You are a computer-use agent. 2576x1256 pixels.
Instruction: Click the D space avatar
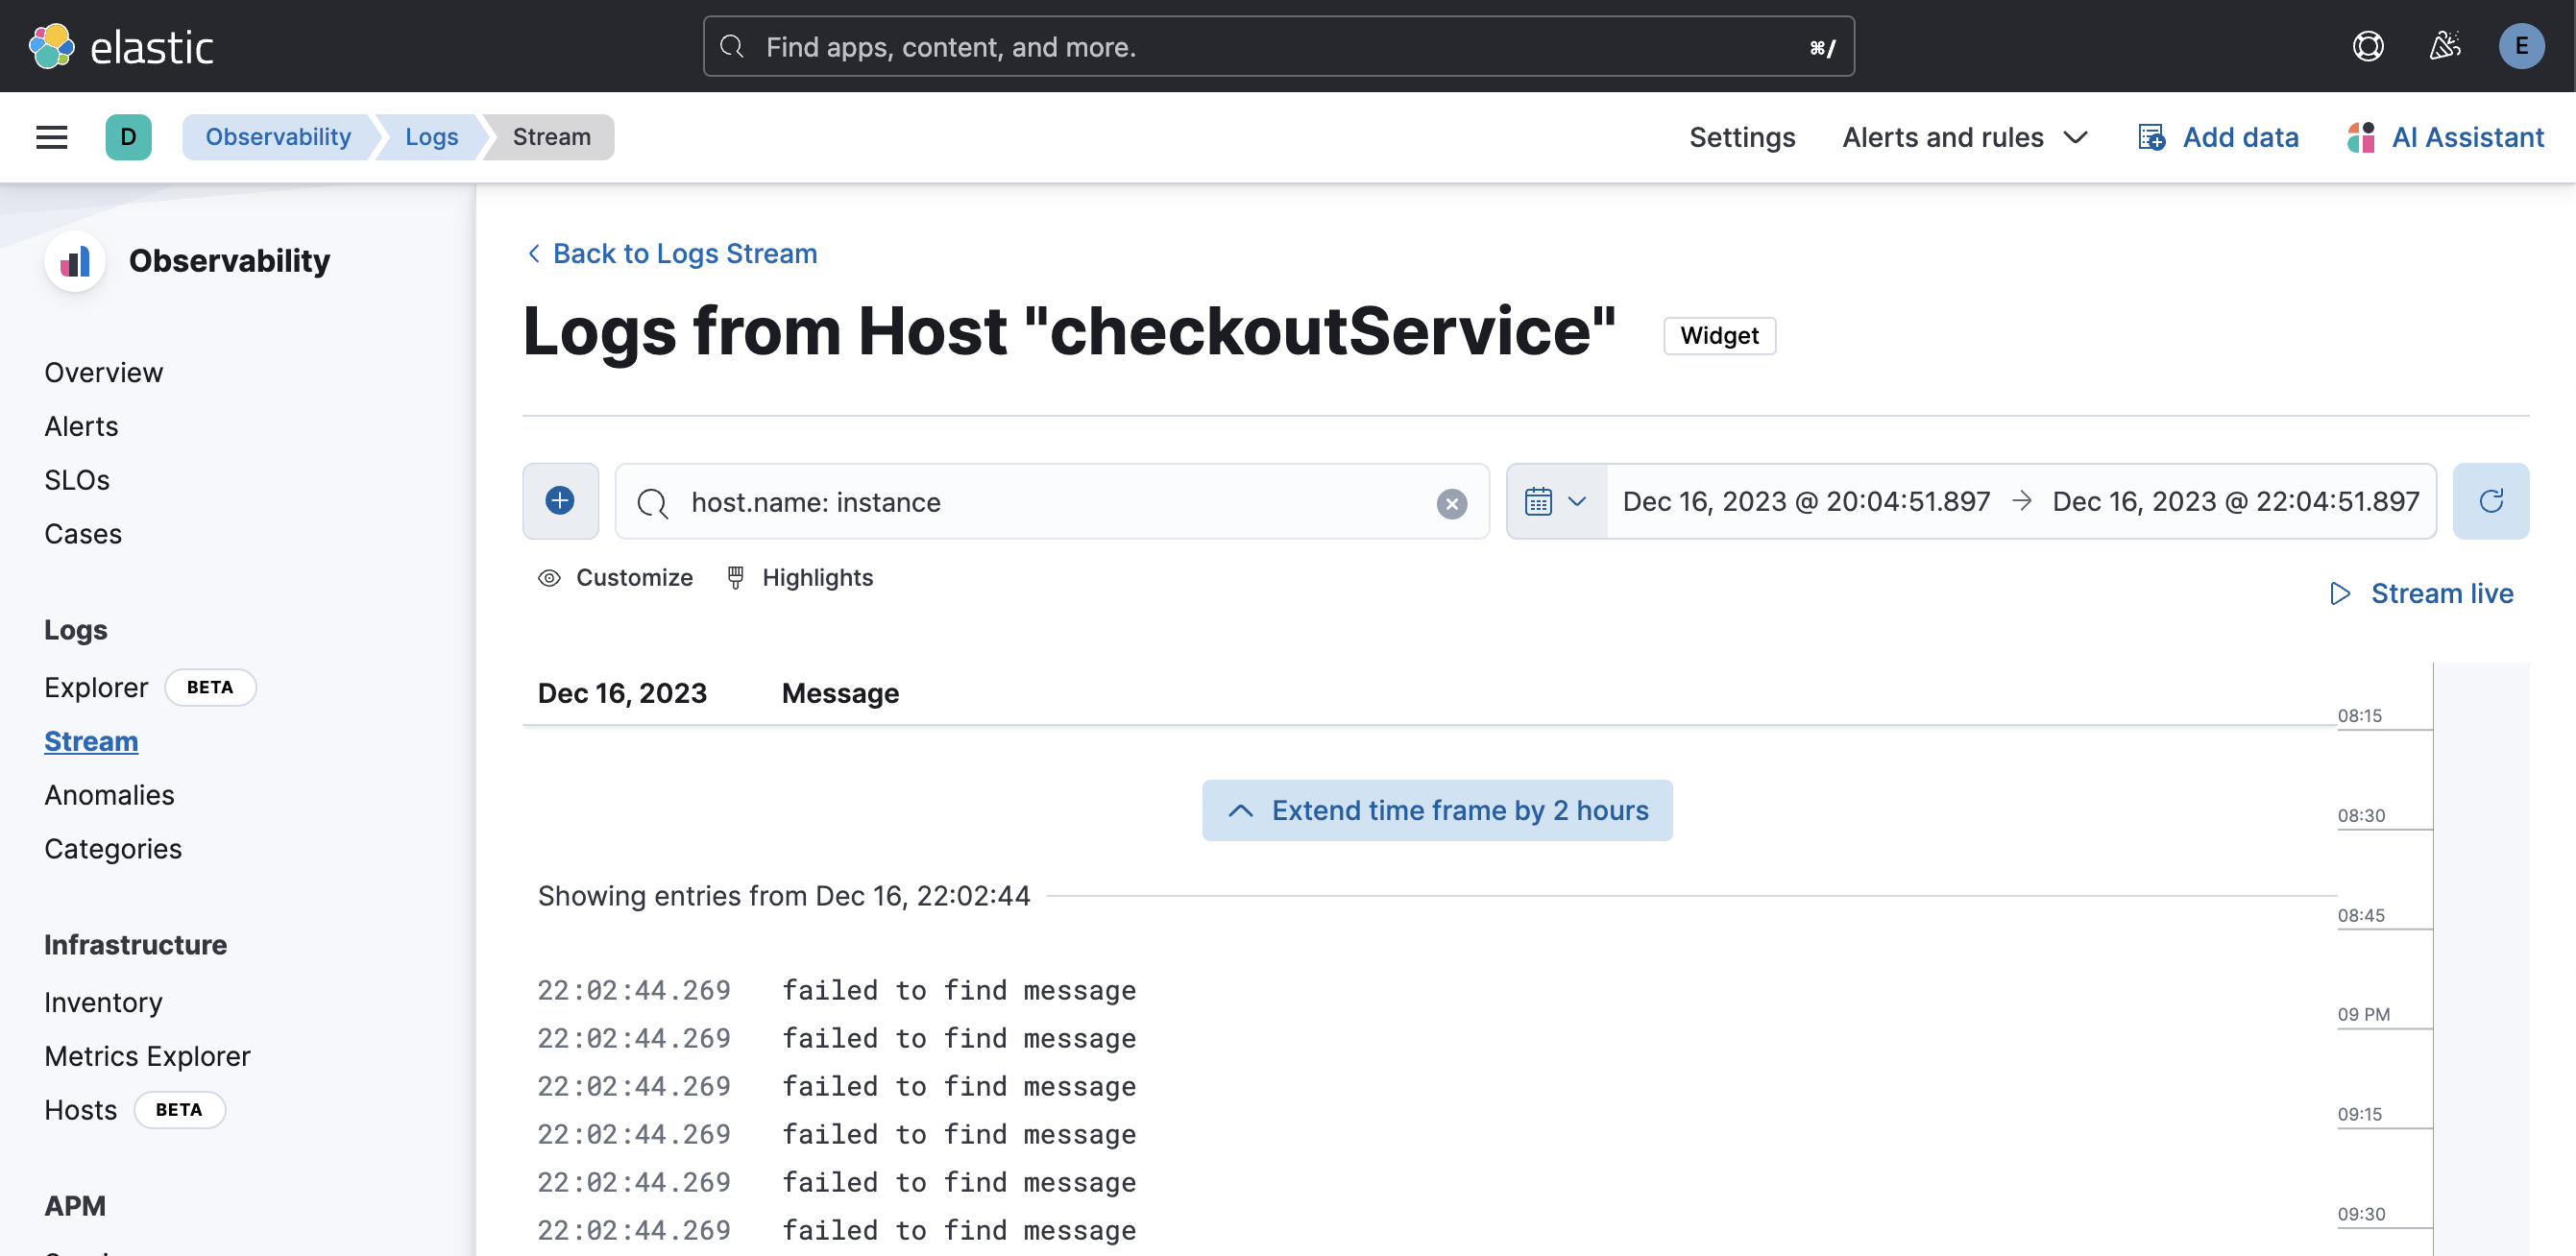point(128,137)
